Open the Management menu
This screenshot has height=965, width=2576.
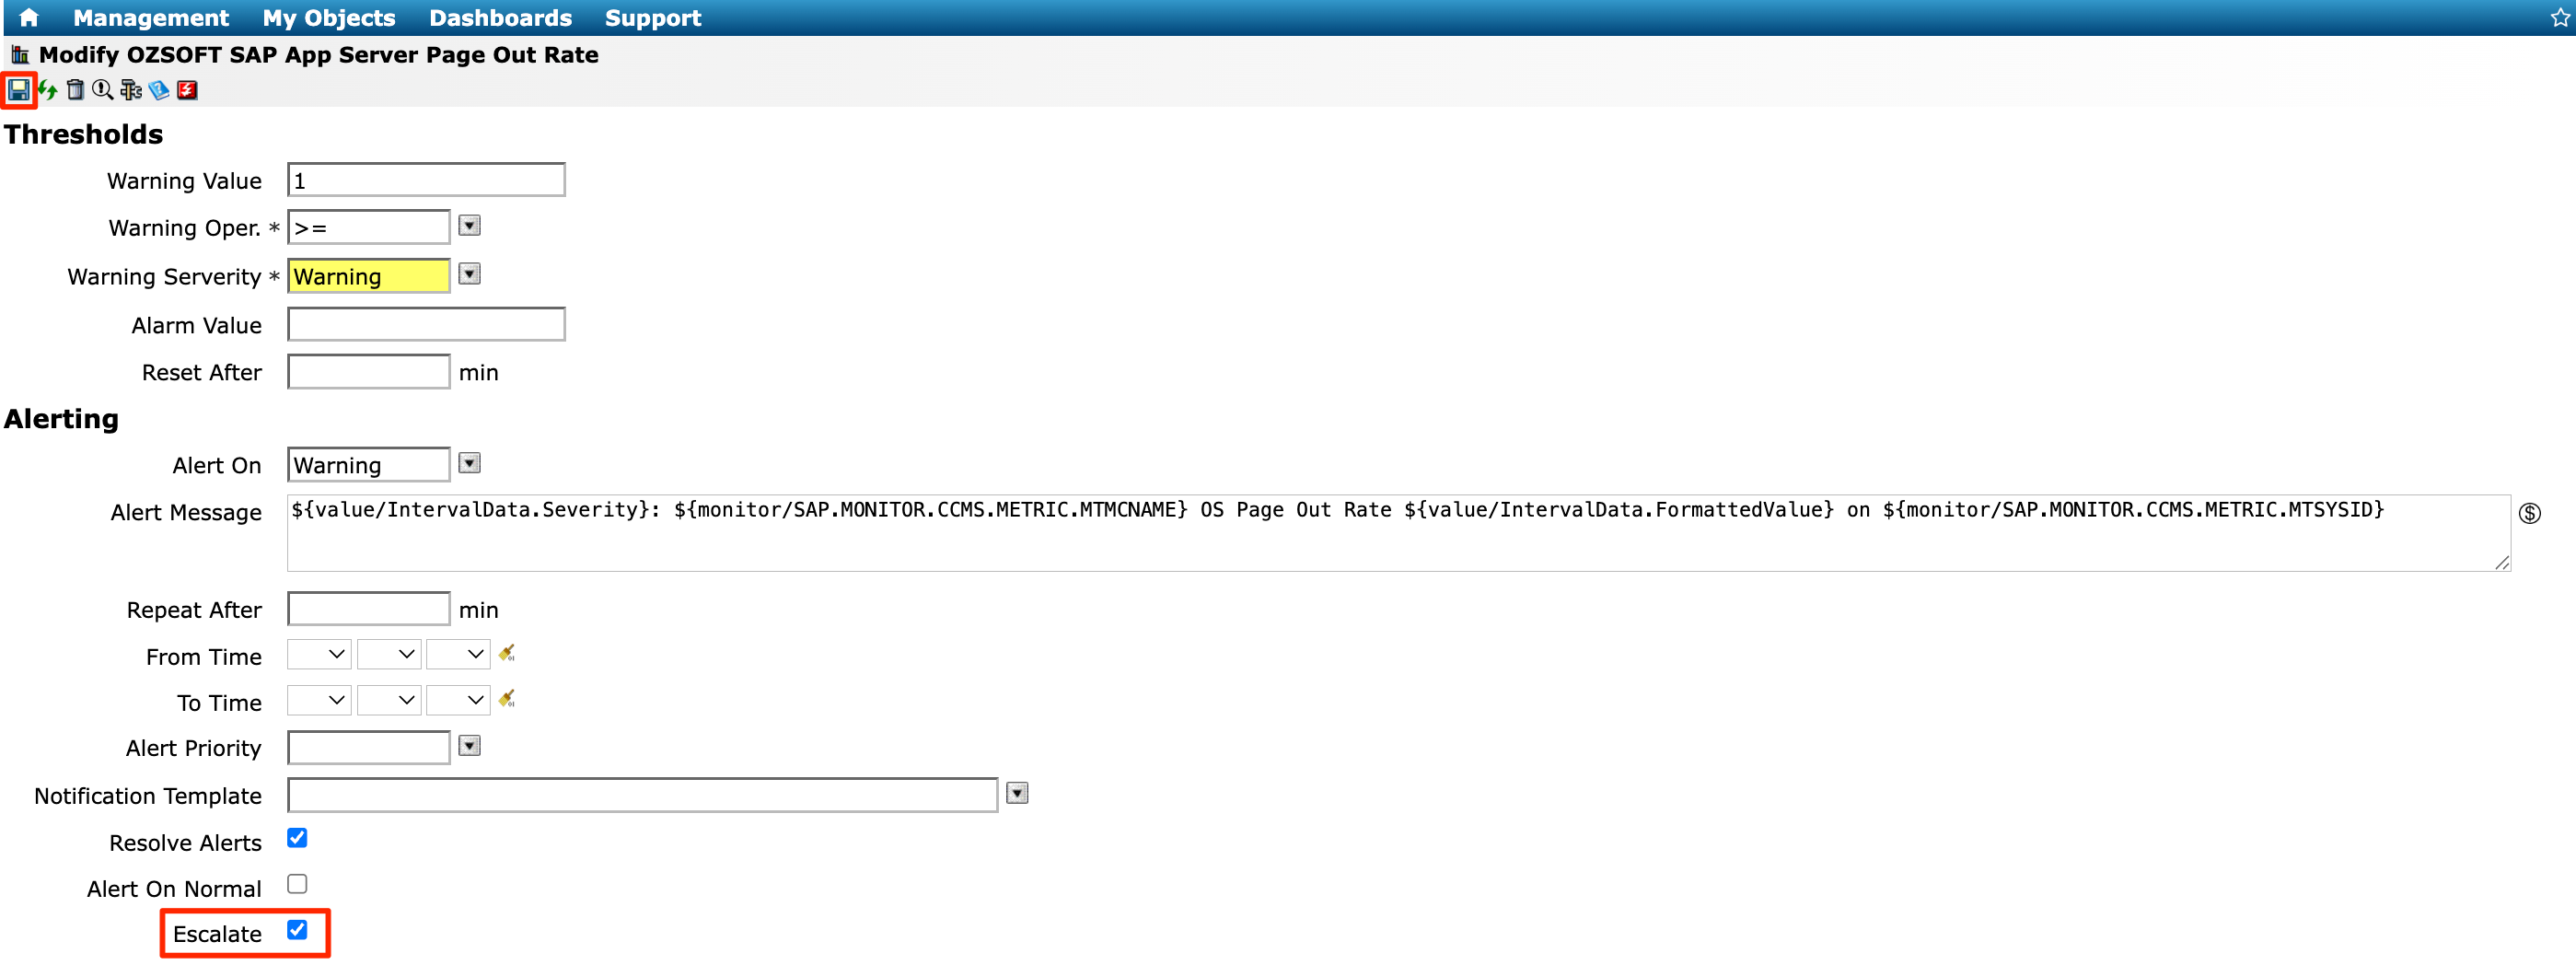pyautogui.click(x=151, y=18)
